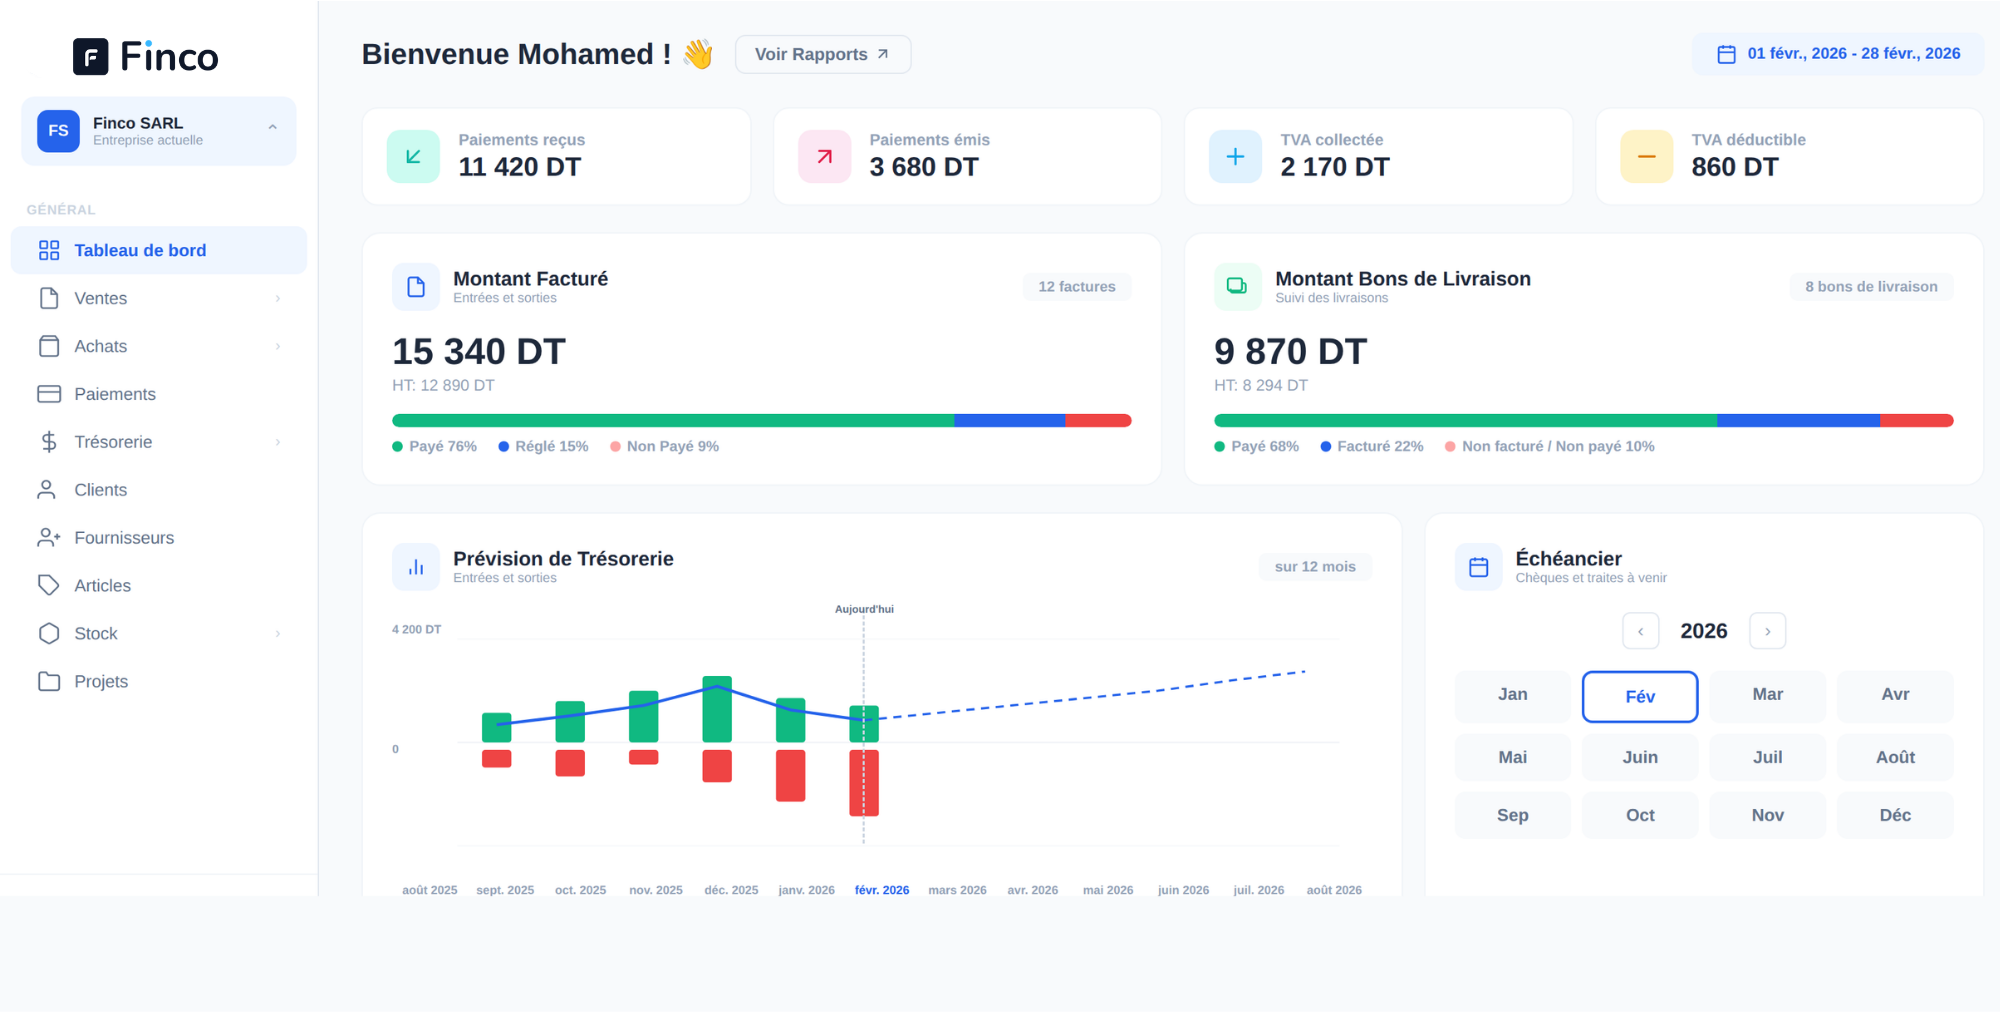Click the Trésorerie dollar icon
Screen dimensions: 2000x1014
[x=49, y=442]
